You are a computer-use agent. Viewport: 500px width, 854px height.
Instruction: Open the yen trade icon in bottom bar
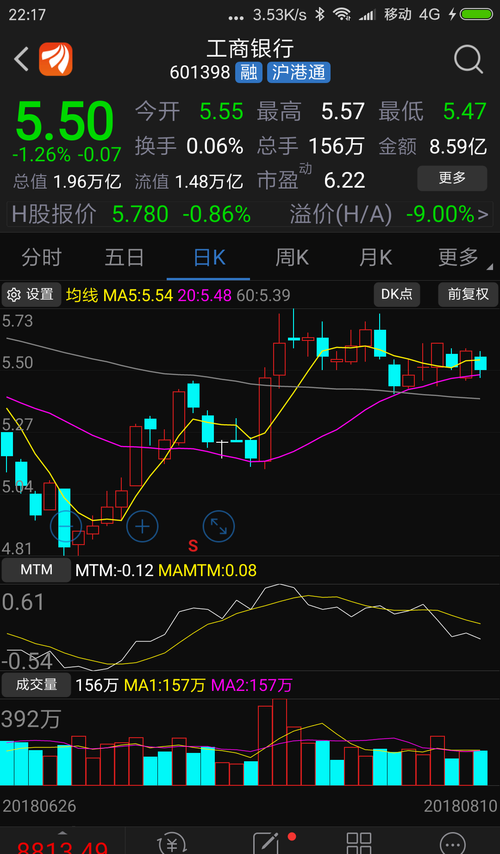coord(172,843)
